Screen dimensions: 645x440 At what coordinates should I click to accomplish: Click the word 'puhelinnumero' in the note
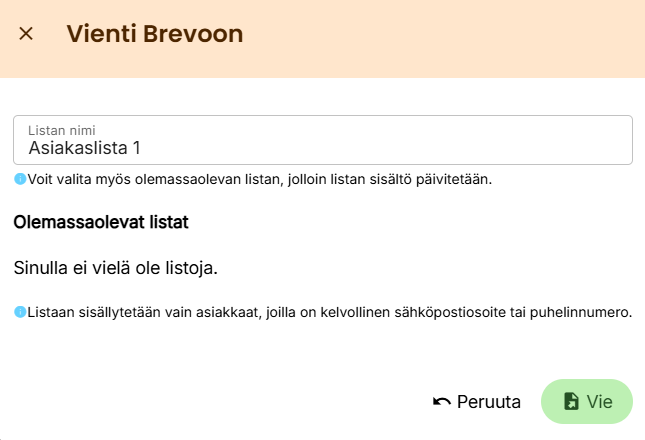coord(583,312)
